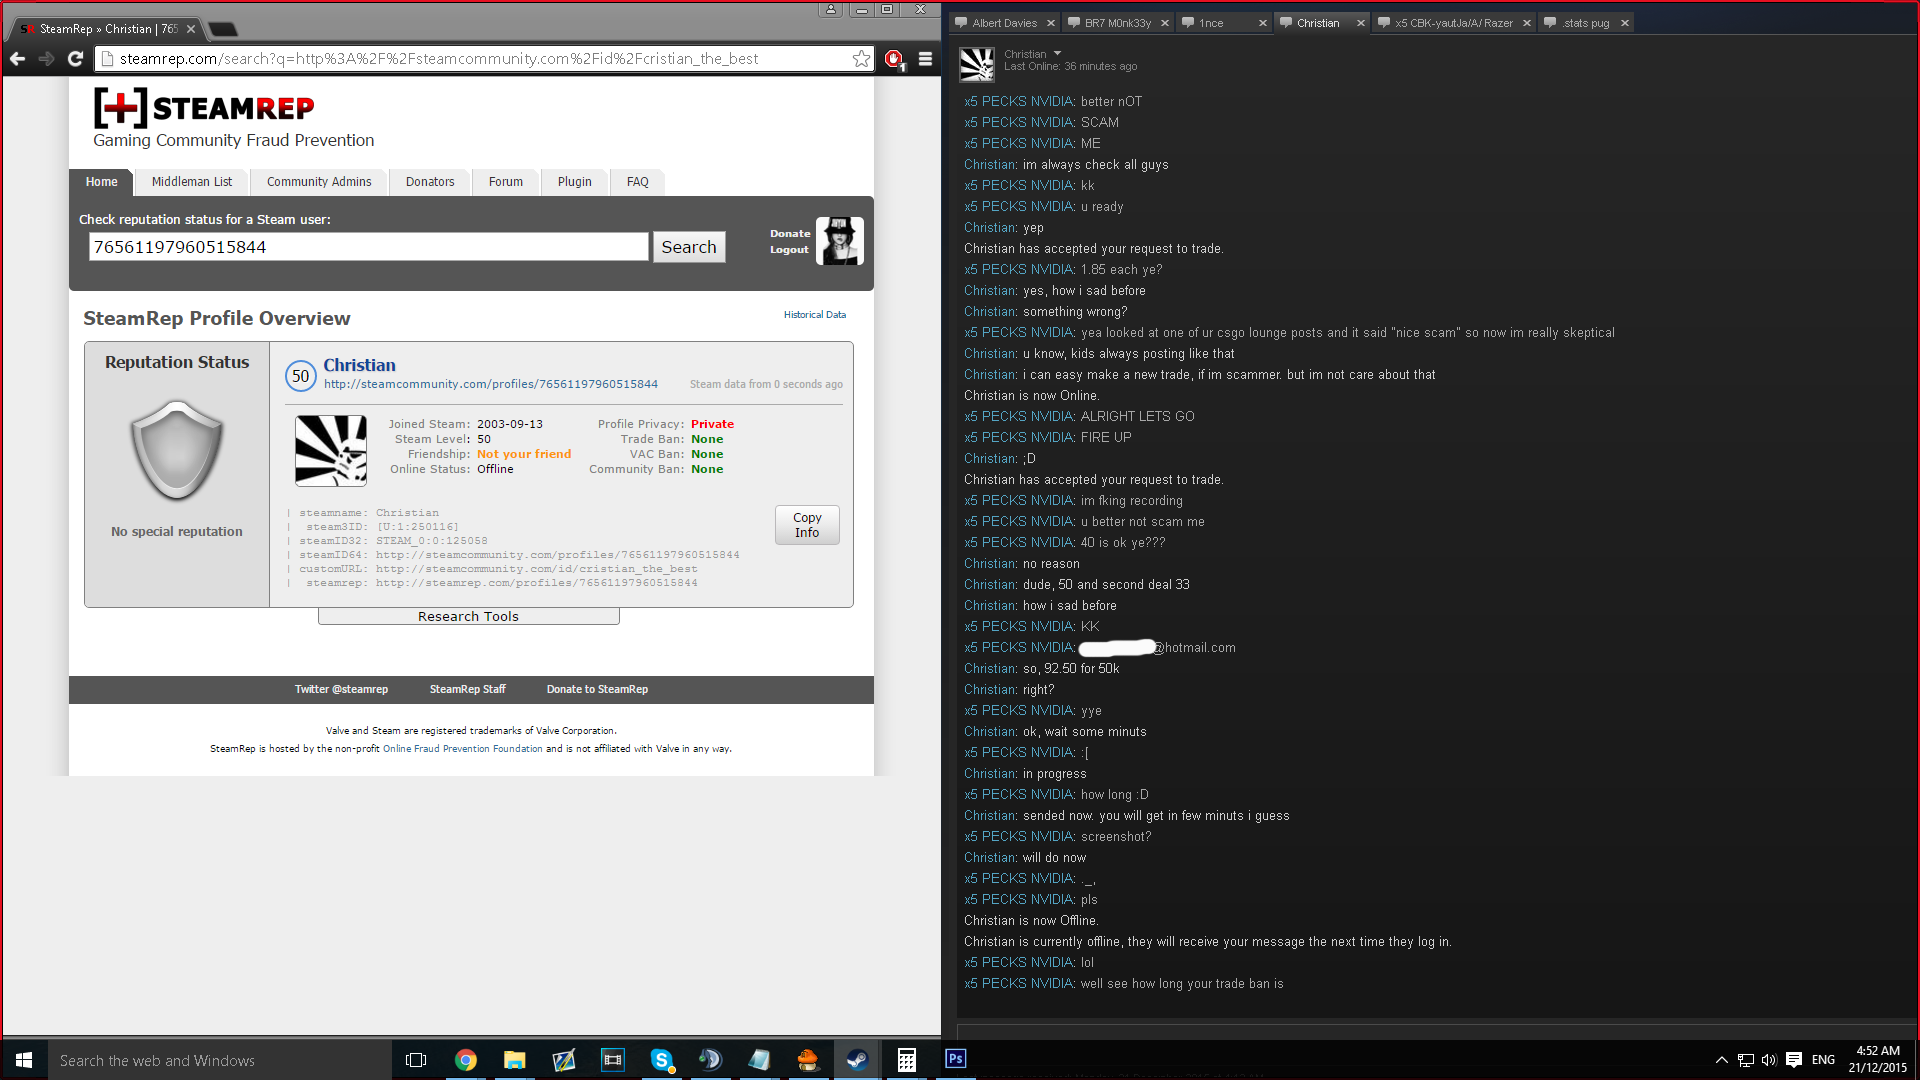Open the dropdown arrow beside Christian's name in chat
Viewport: 1920px width, 1080px height.
[x=1057, y=54]
